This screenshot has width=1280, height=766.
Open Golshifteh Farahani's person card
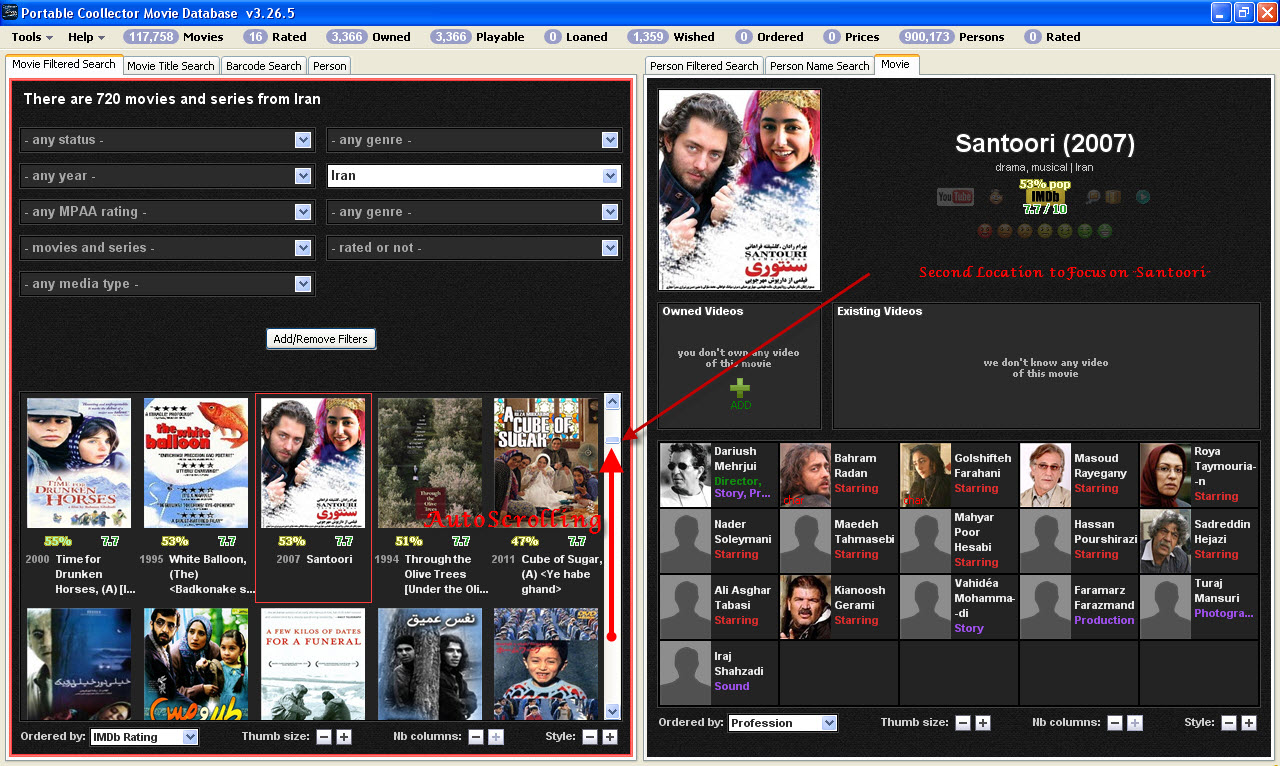click(958, 475)
